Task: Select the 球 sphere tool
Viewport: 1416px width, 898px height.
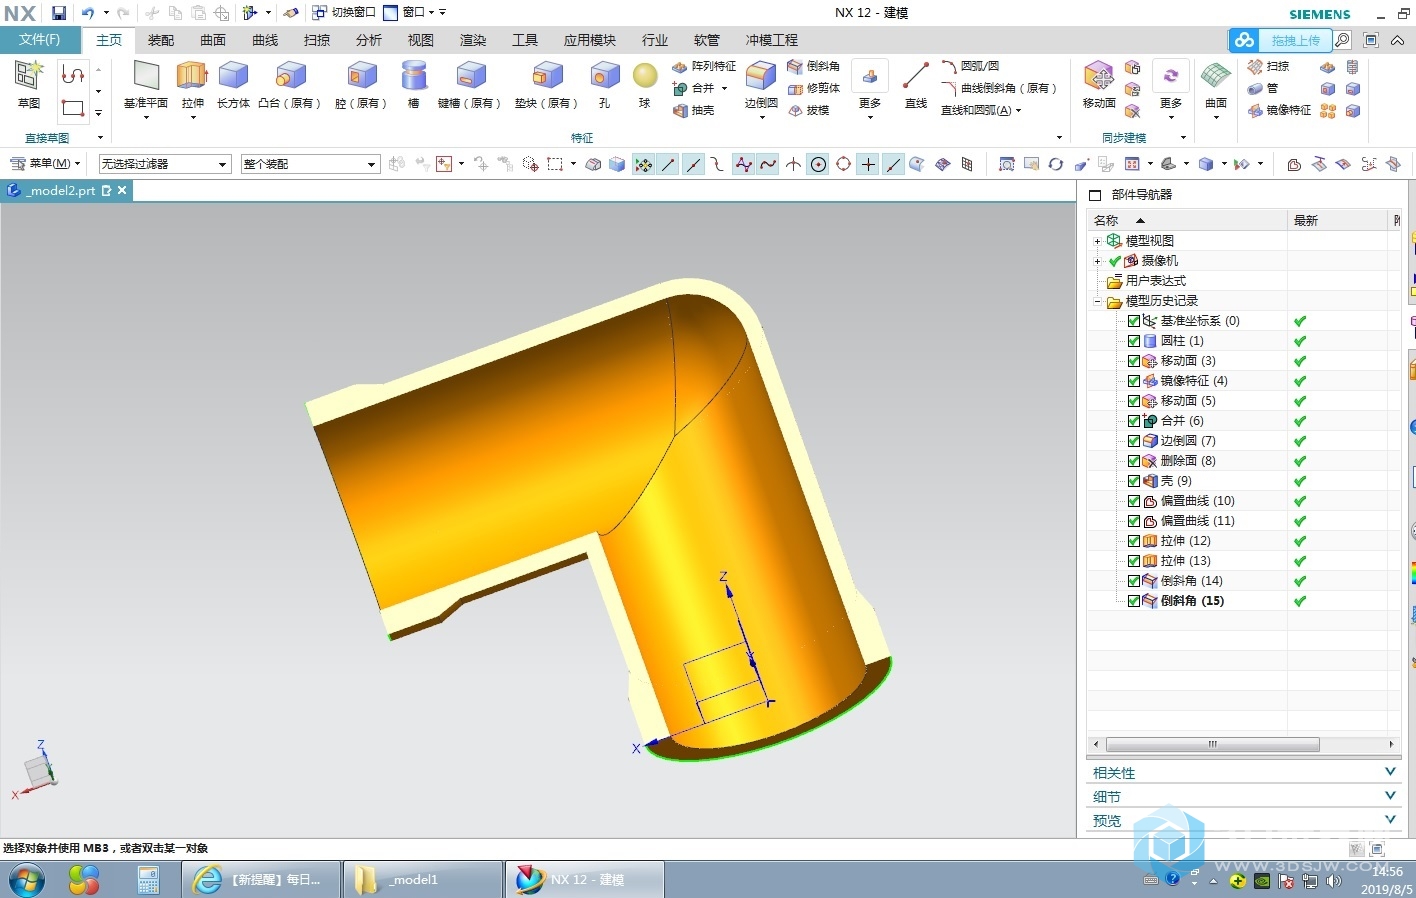Action: [645, 85]
